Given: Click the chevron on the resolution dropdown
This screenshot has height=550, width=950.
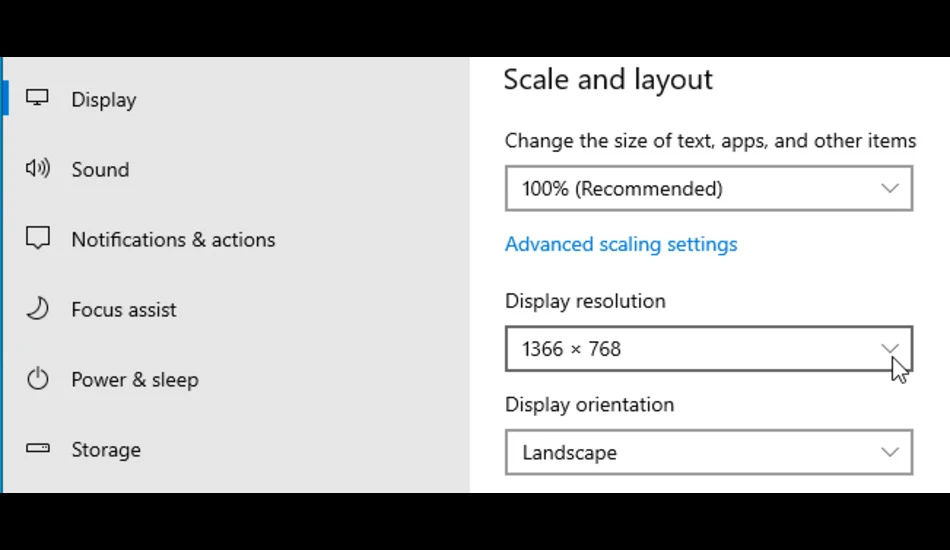Looking at the screenshot, I should tap(889, 348).
